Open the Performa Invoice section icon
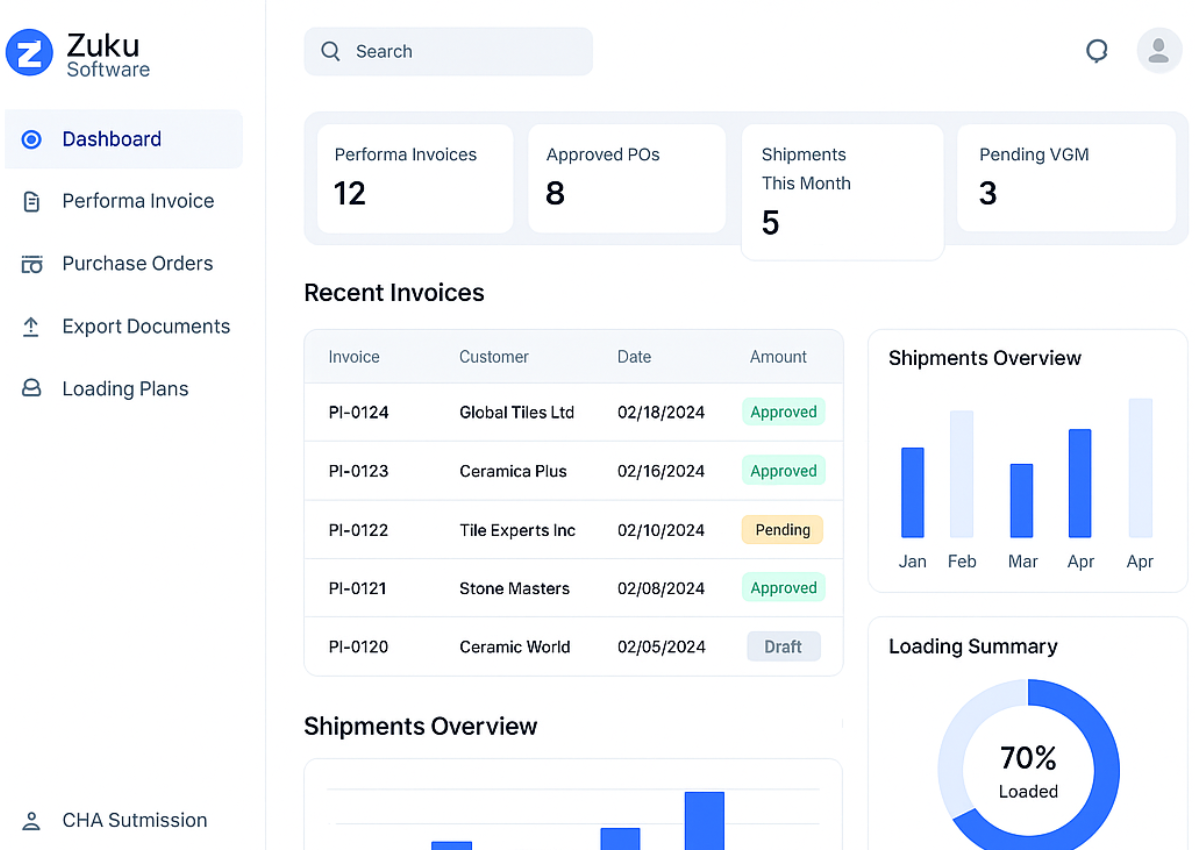Image resolution: width=1200 pixels, height=850 pixels. [31, 201]
